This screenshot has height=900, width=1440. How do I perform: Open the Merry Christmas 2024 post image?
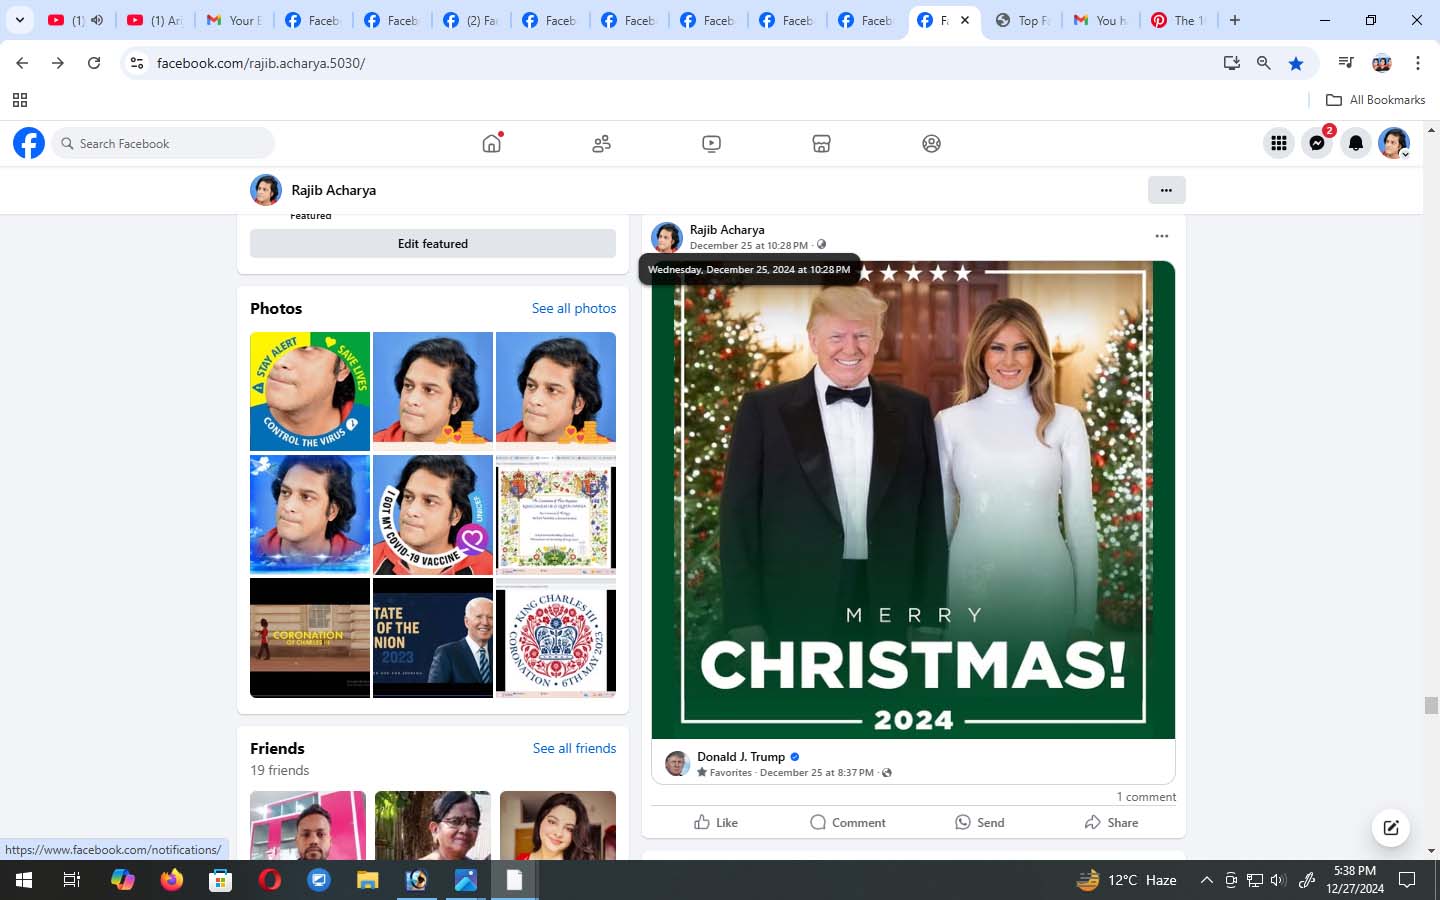tap(913, 500)
